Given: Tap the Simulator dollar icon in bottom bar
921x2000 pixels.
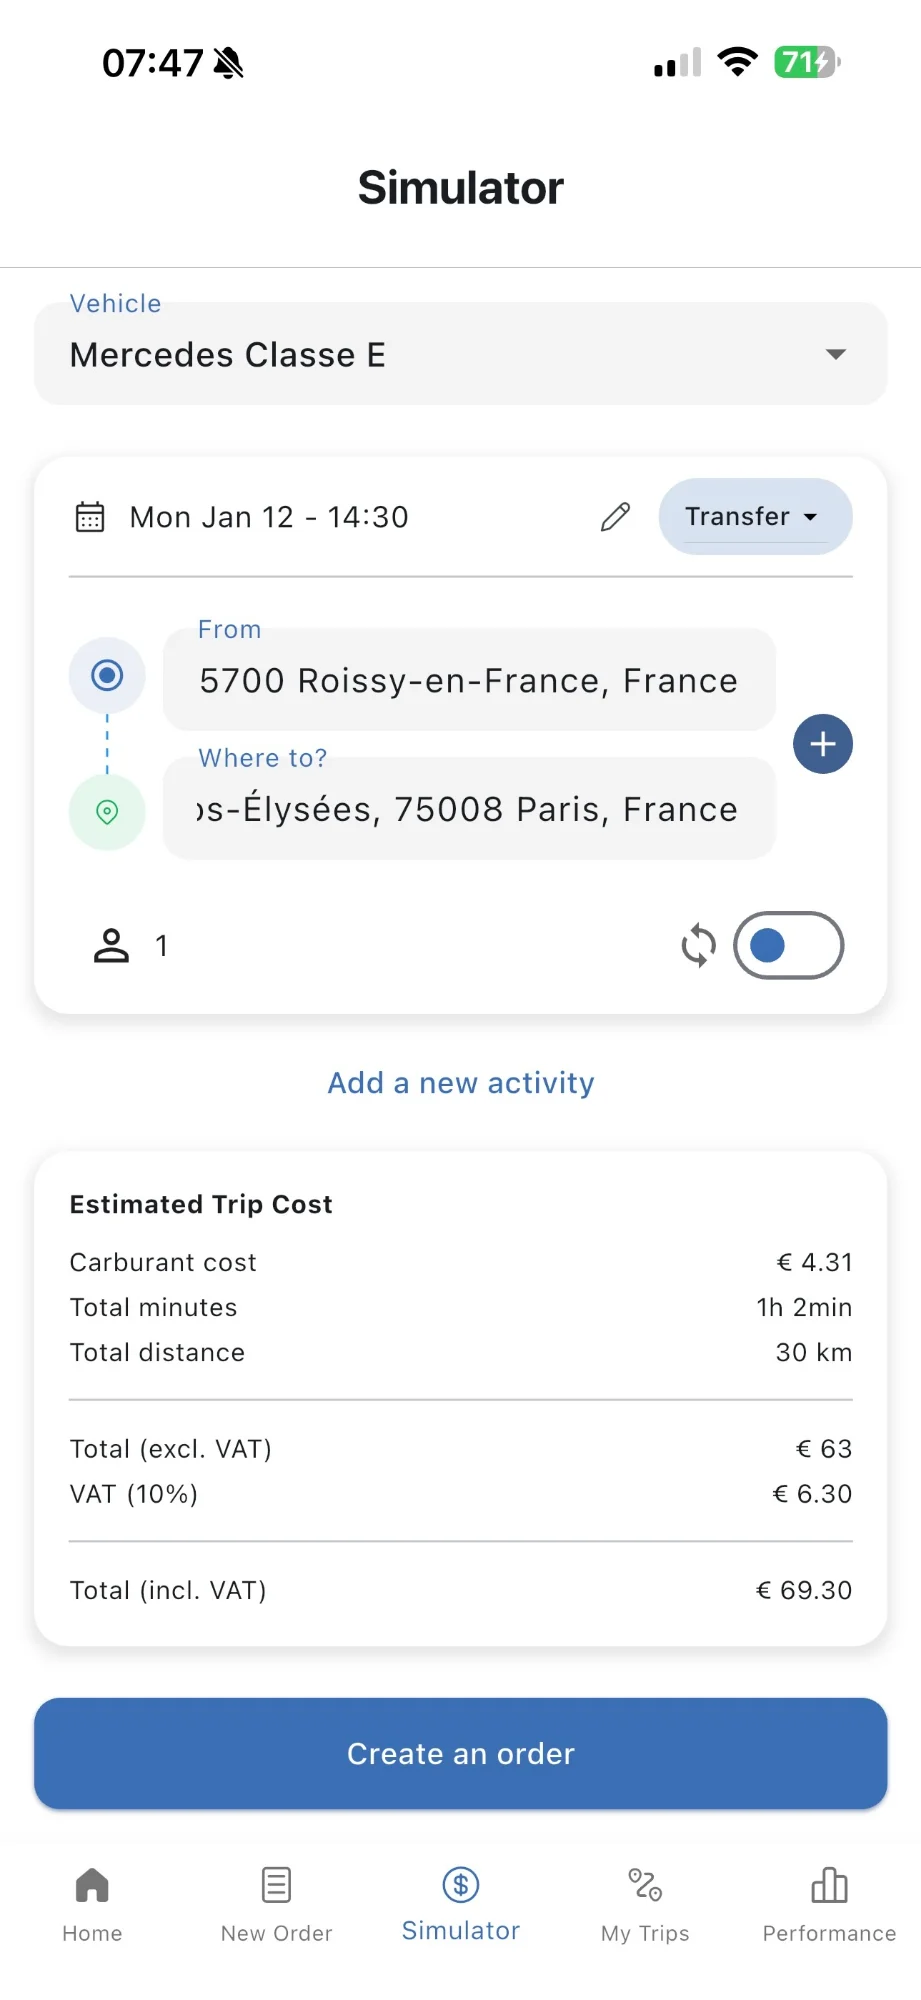Looking at the screenshot, I should pos(461,1886).
